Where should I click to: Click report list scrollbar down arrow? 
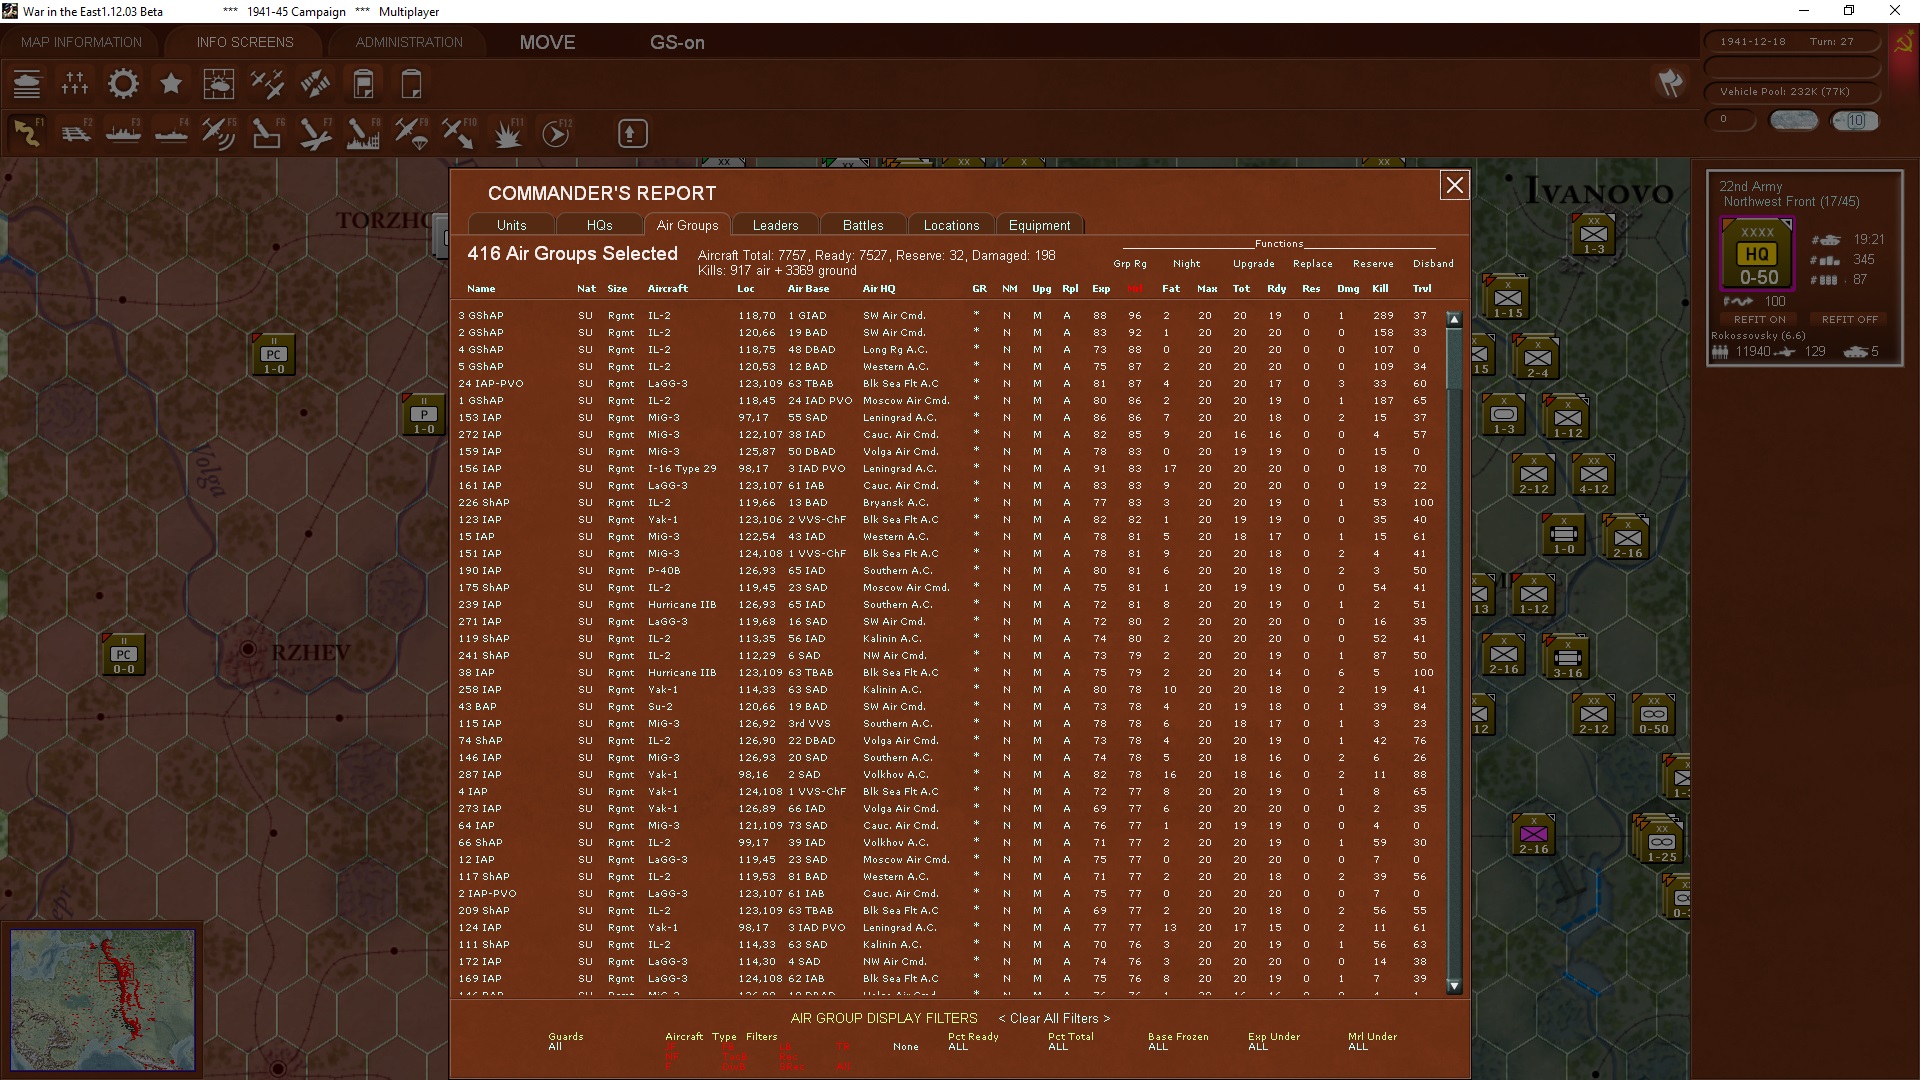click(x=1454, y=986)
